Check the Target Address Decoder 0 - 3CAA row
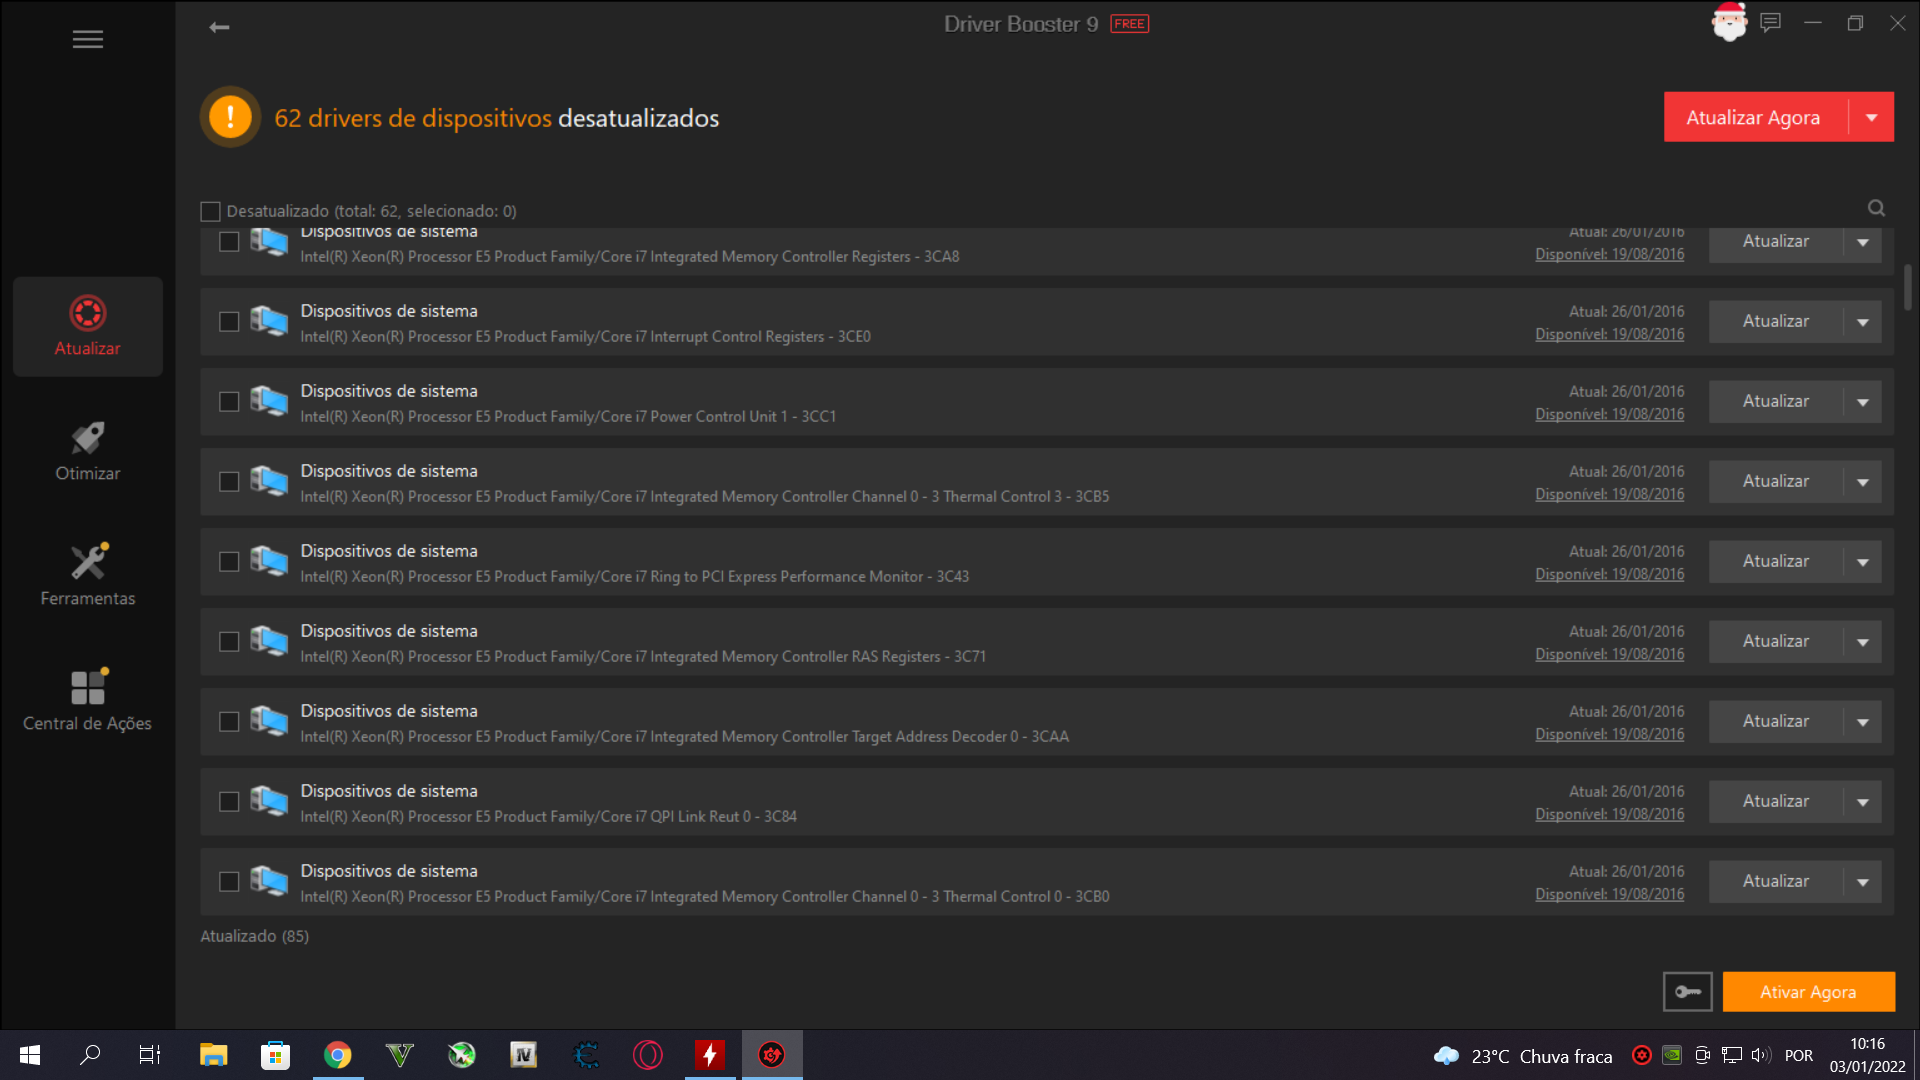 tap(229, 722)
